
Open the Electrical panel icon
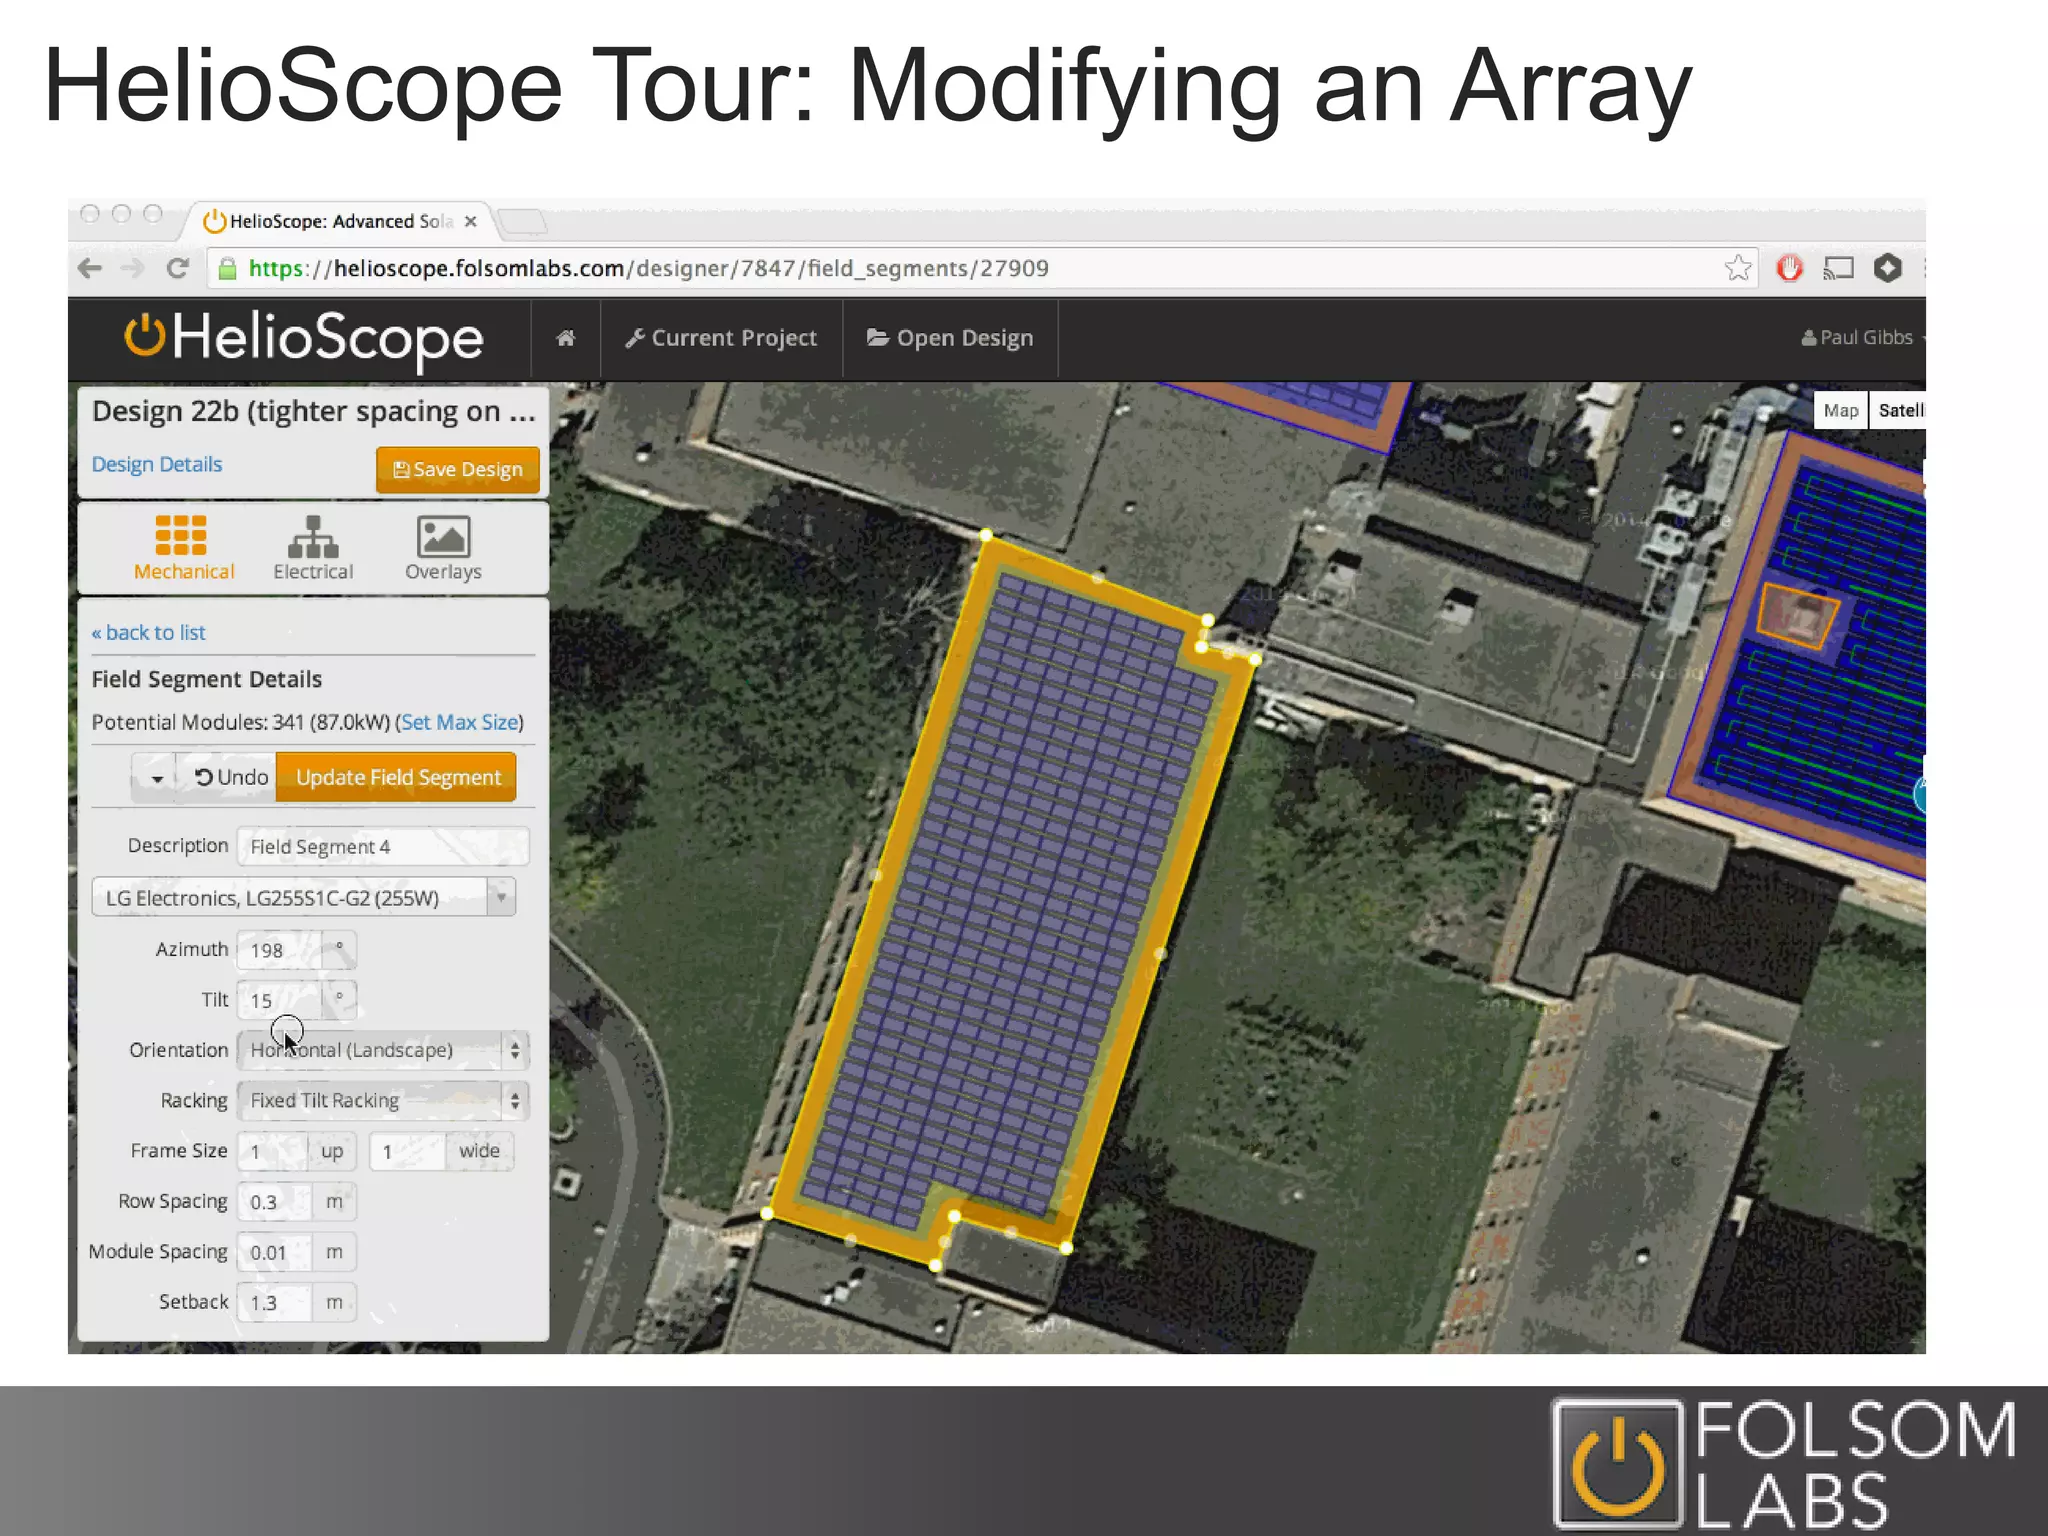pos(313,547)
